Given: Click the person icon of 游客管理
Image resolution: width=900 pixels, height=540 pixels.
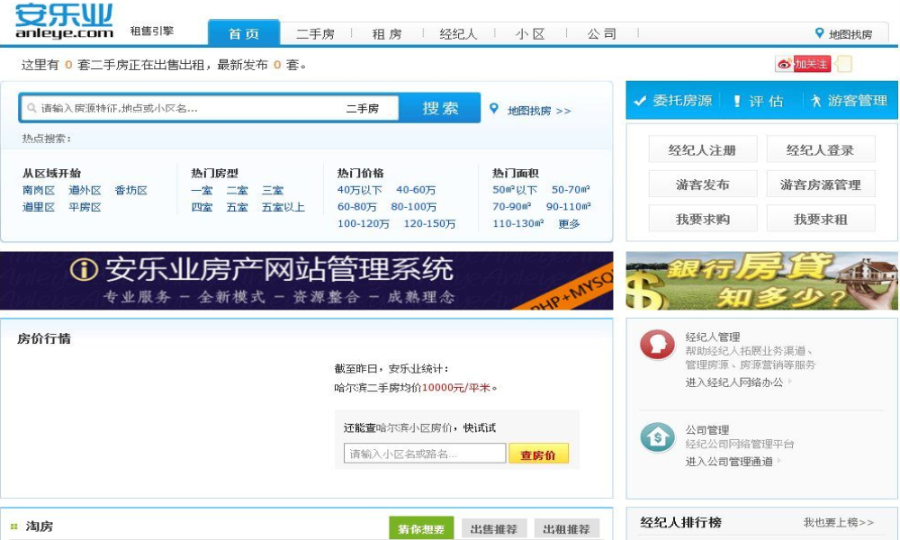Looking at the screenshot, I should point(816,101).
